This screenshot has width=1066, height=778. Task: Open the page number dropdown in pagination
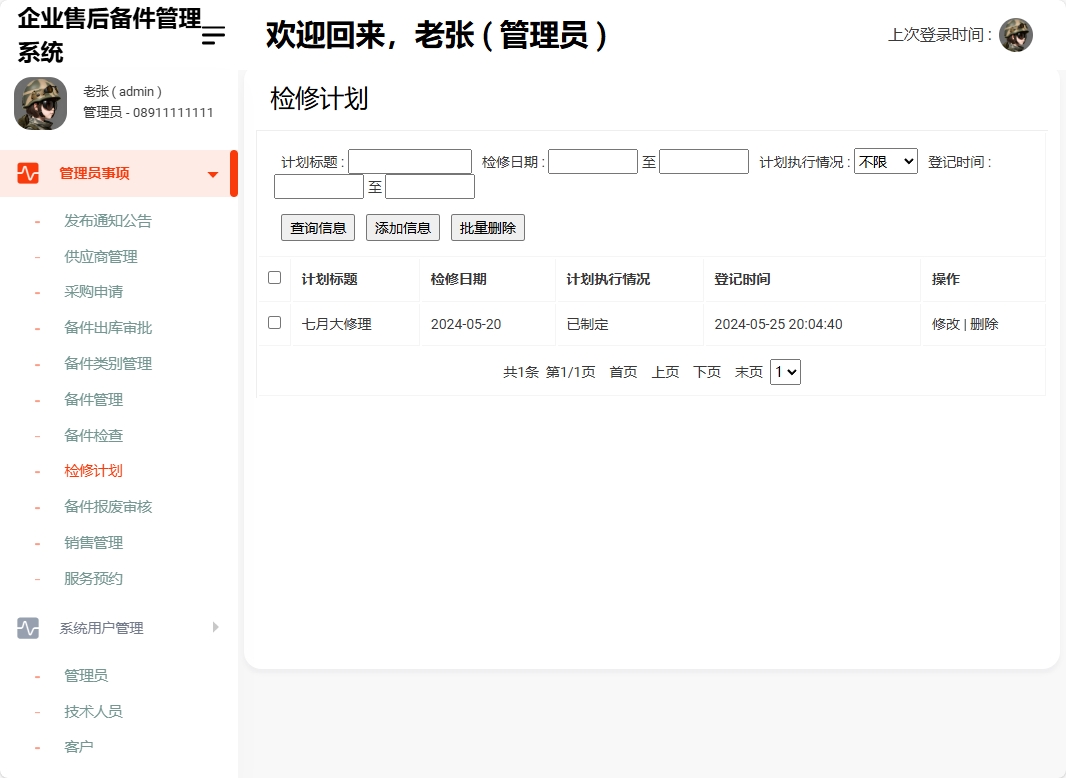[x=785, y=371]
